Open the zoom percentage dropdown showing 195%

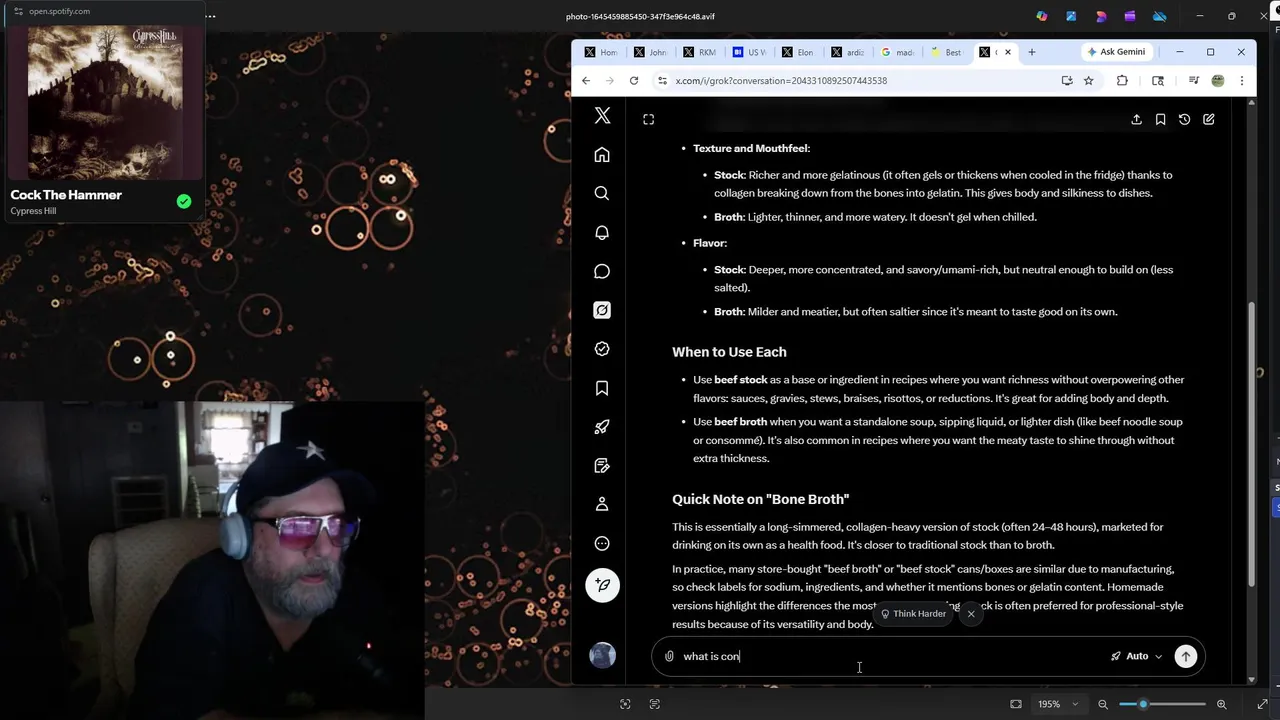tap(1058, 704)
